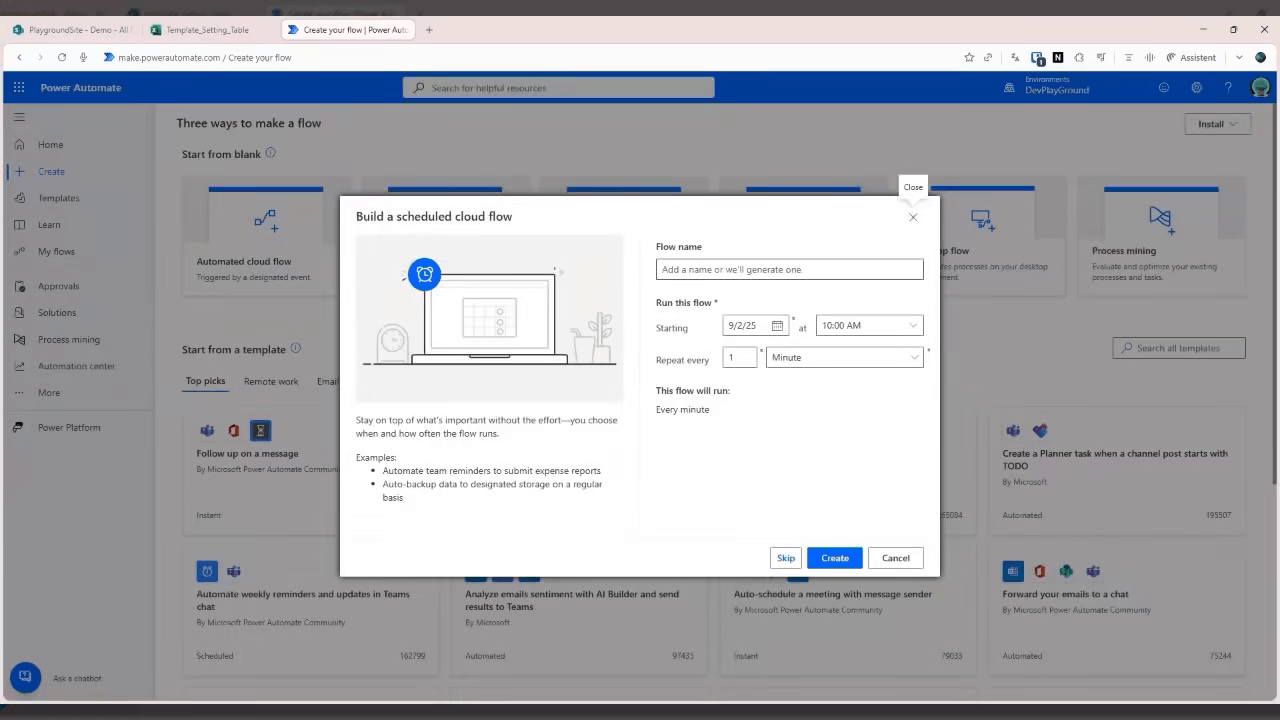The width and height of the screenshot is (1280, 720).
Task: Click the audio waveform icon in toolbar
Action: pyautogui.click(x=1150, y=58)
